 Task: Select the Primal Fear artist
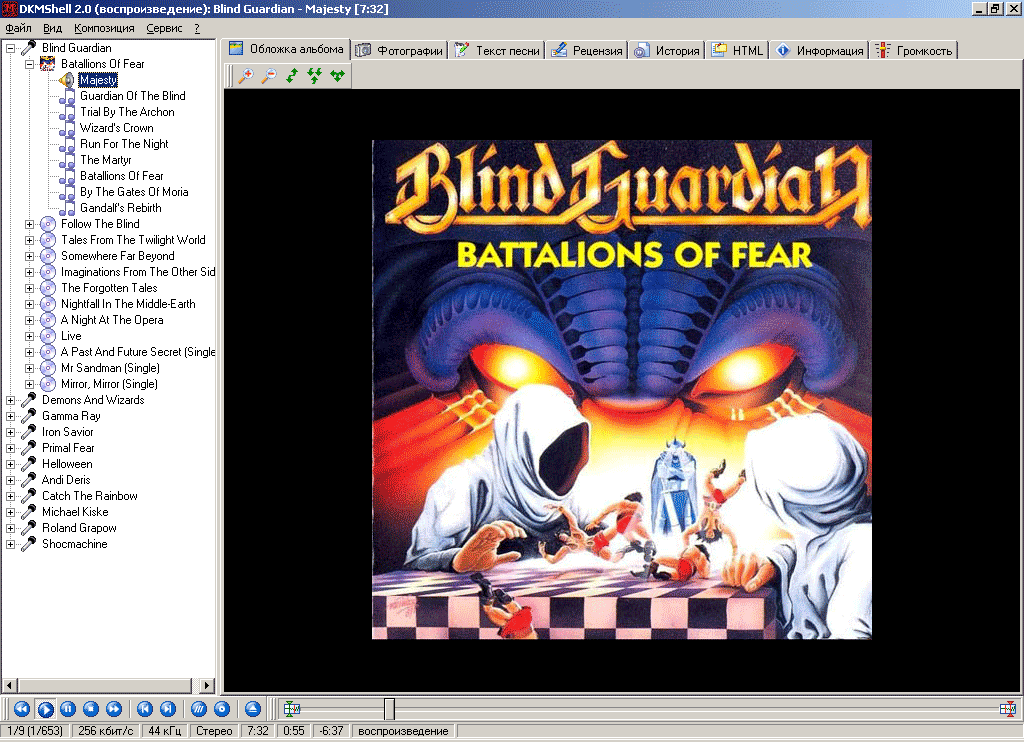(x=68, y=448)
